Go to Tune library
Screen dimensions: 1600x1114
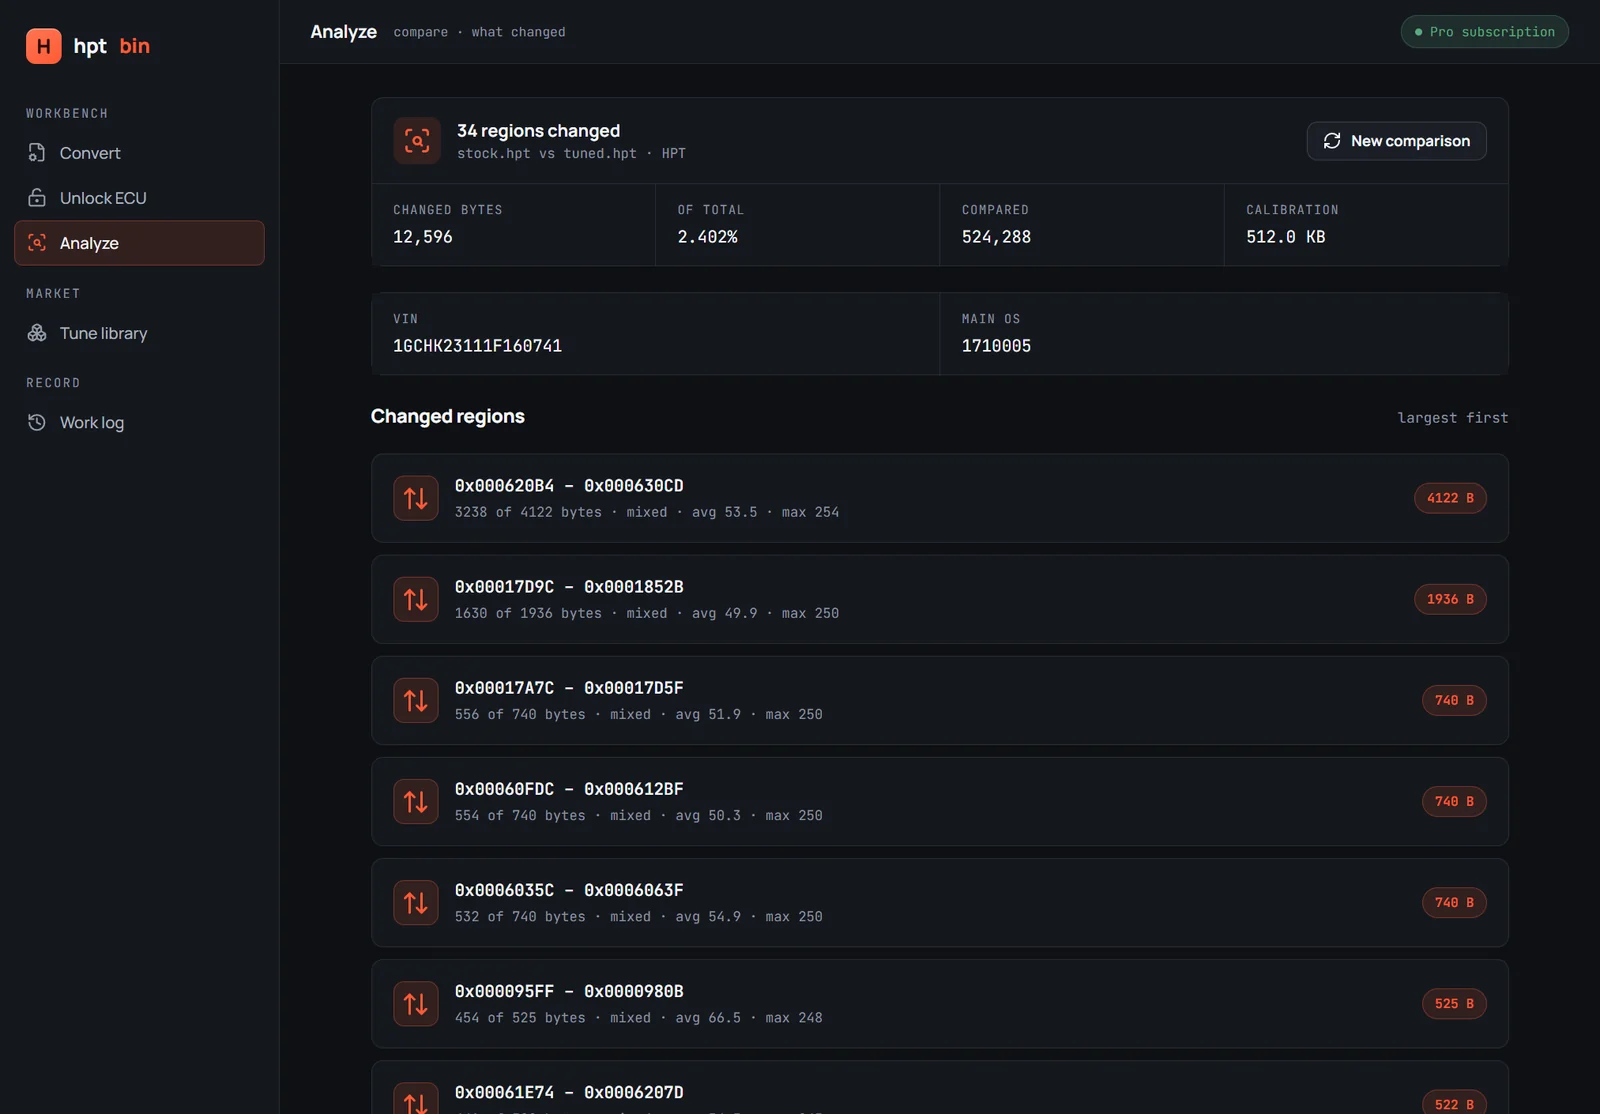click(x=139, y=333)
